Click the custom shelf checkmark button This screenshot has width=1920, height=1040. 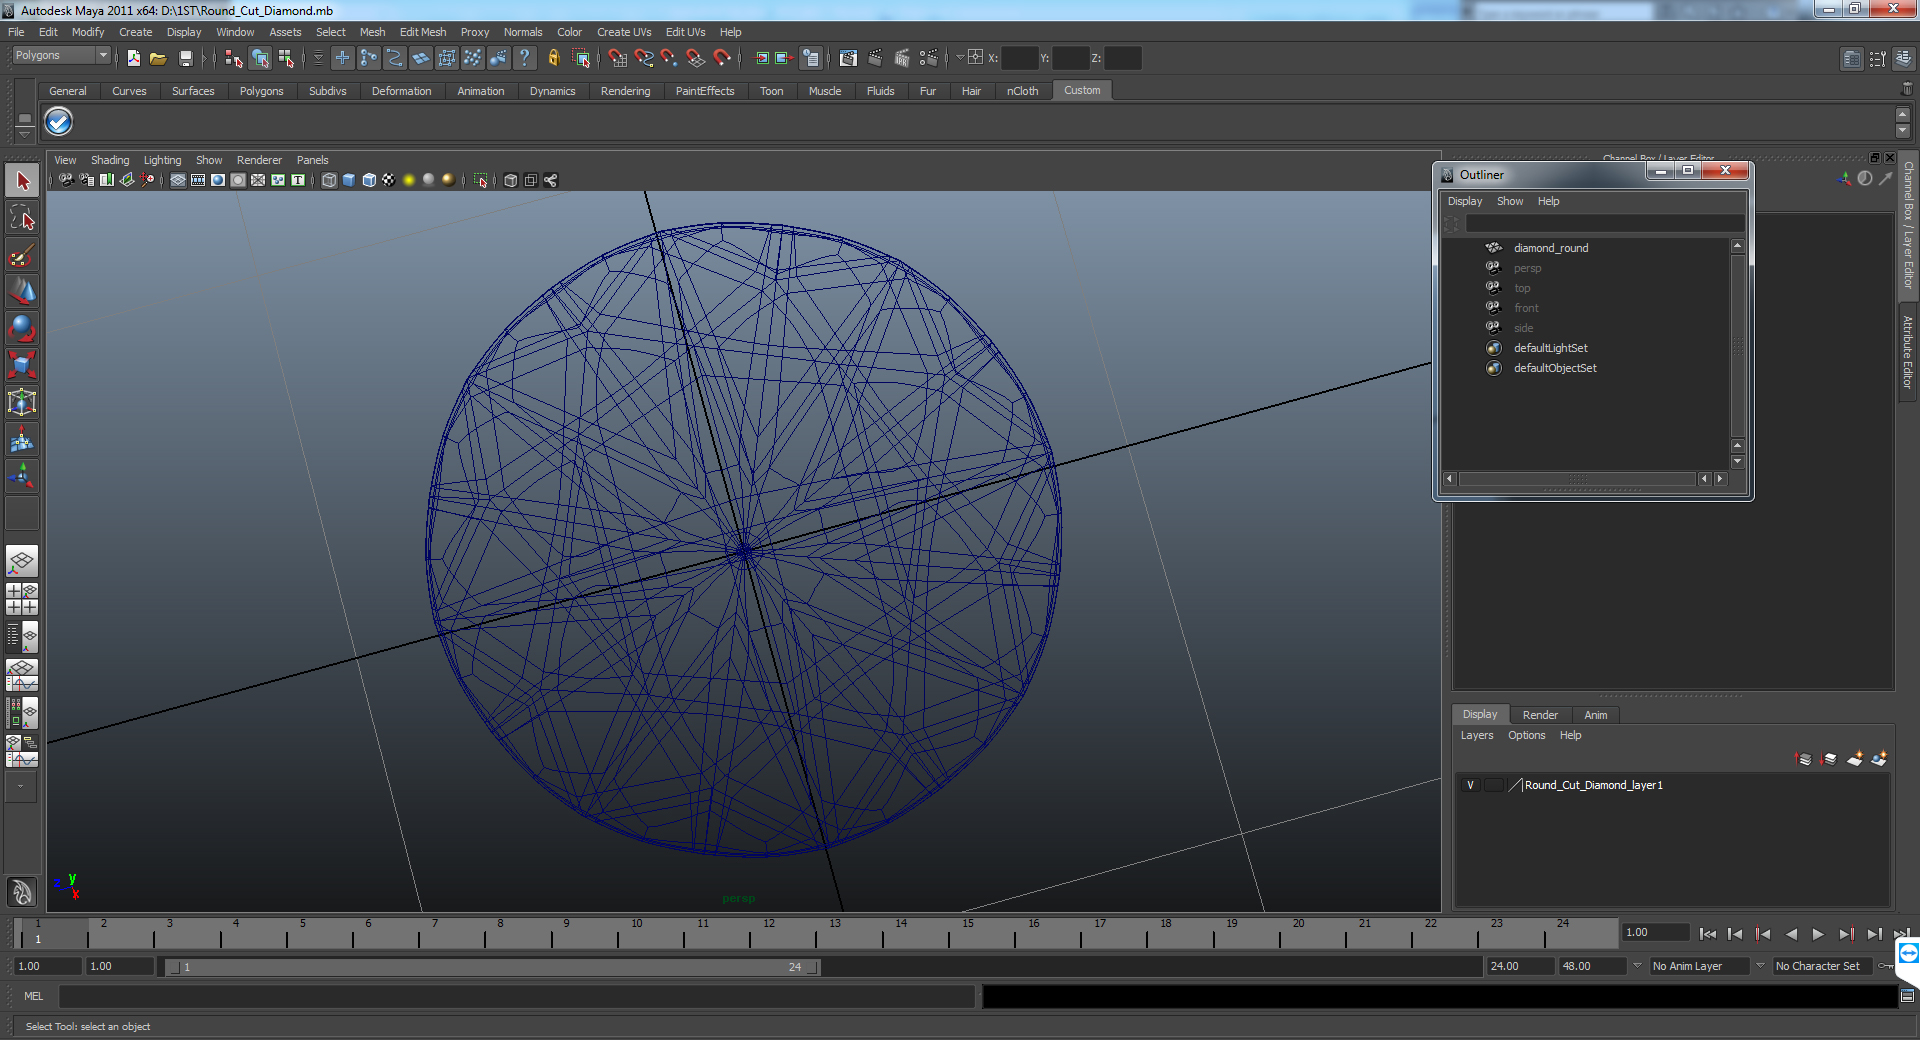click(59, 122)
